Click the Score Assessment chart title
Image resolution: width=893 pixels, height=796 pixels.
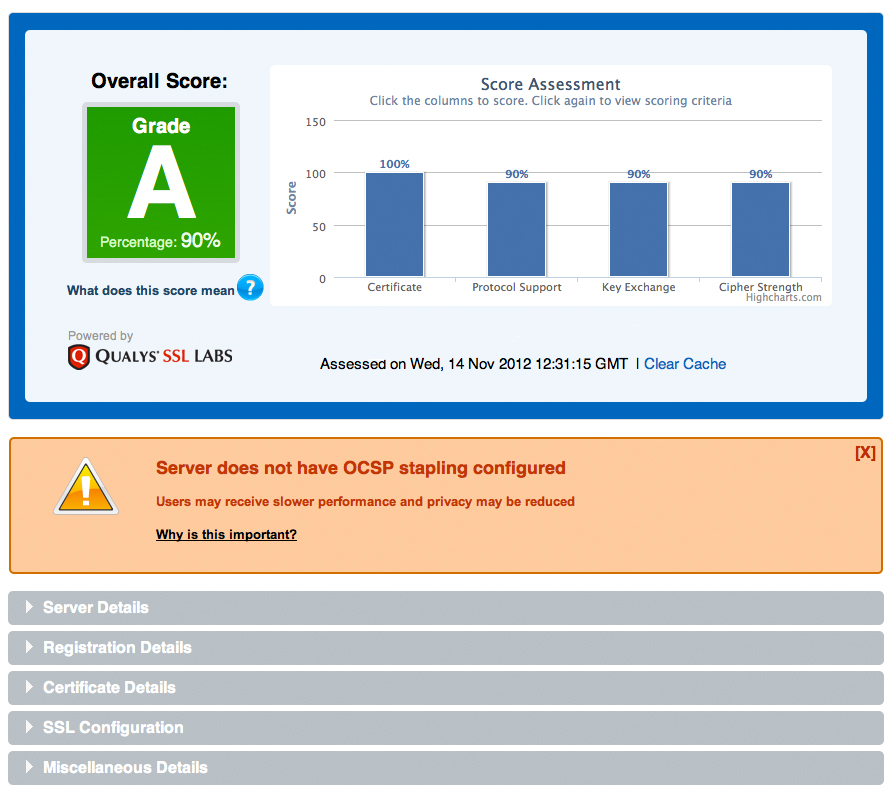550,85
